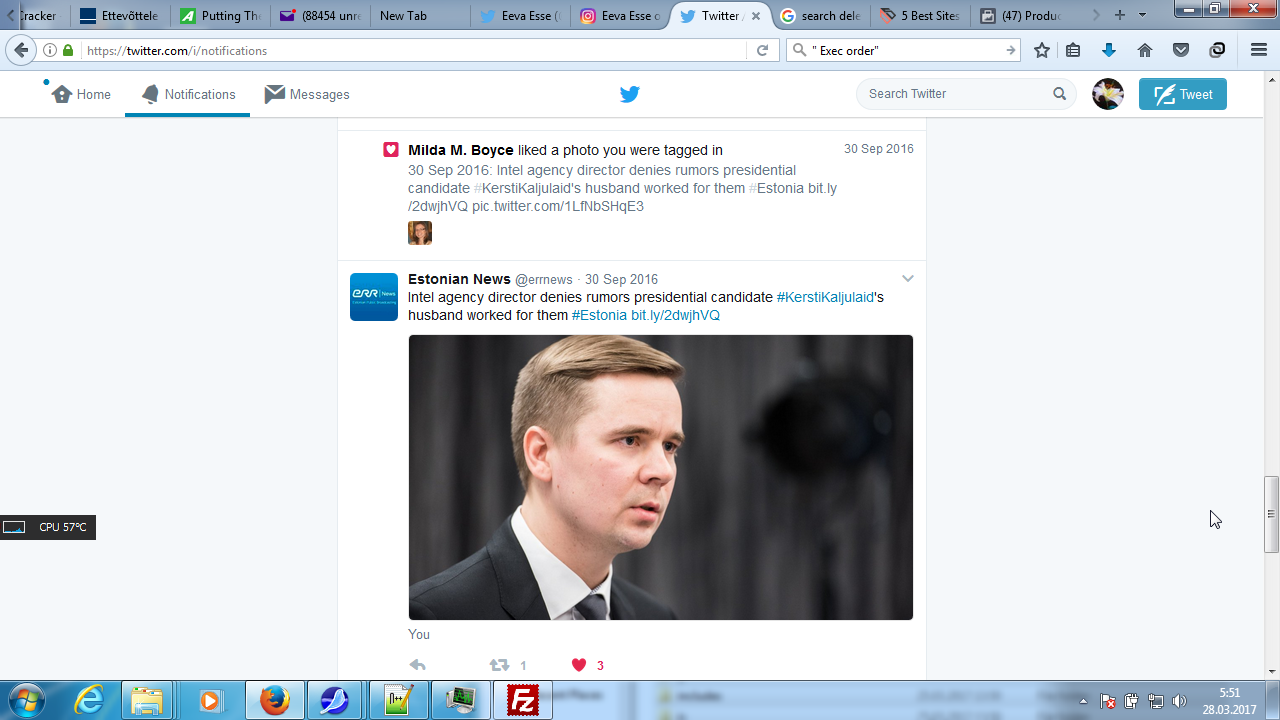Like the Estonian News tweet
The image size is (1280, 720).
579,665
